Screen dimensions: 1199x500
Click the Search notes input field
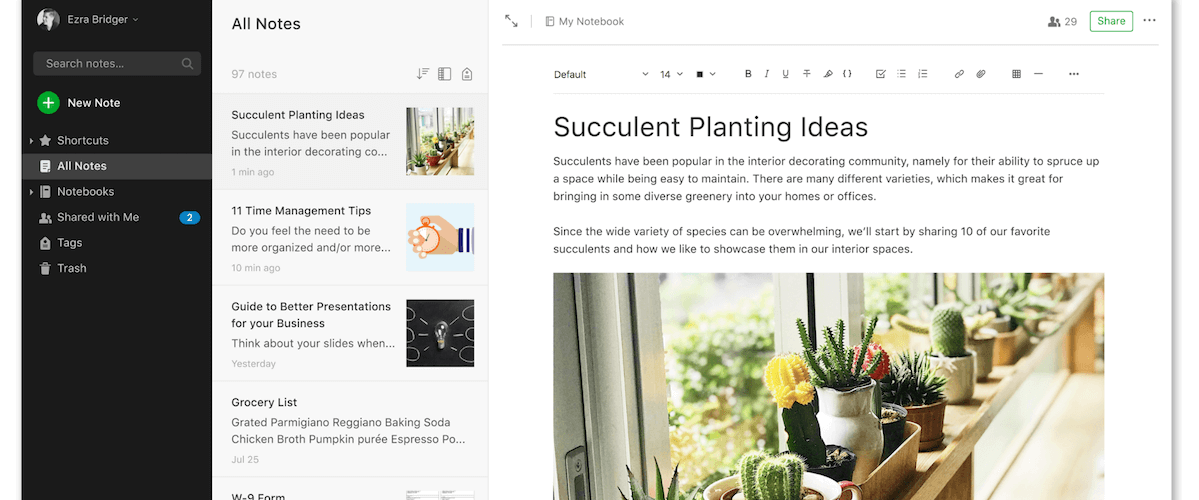pos(117,63)
